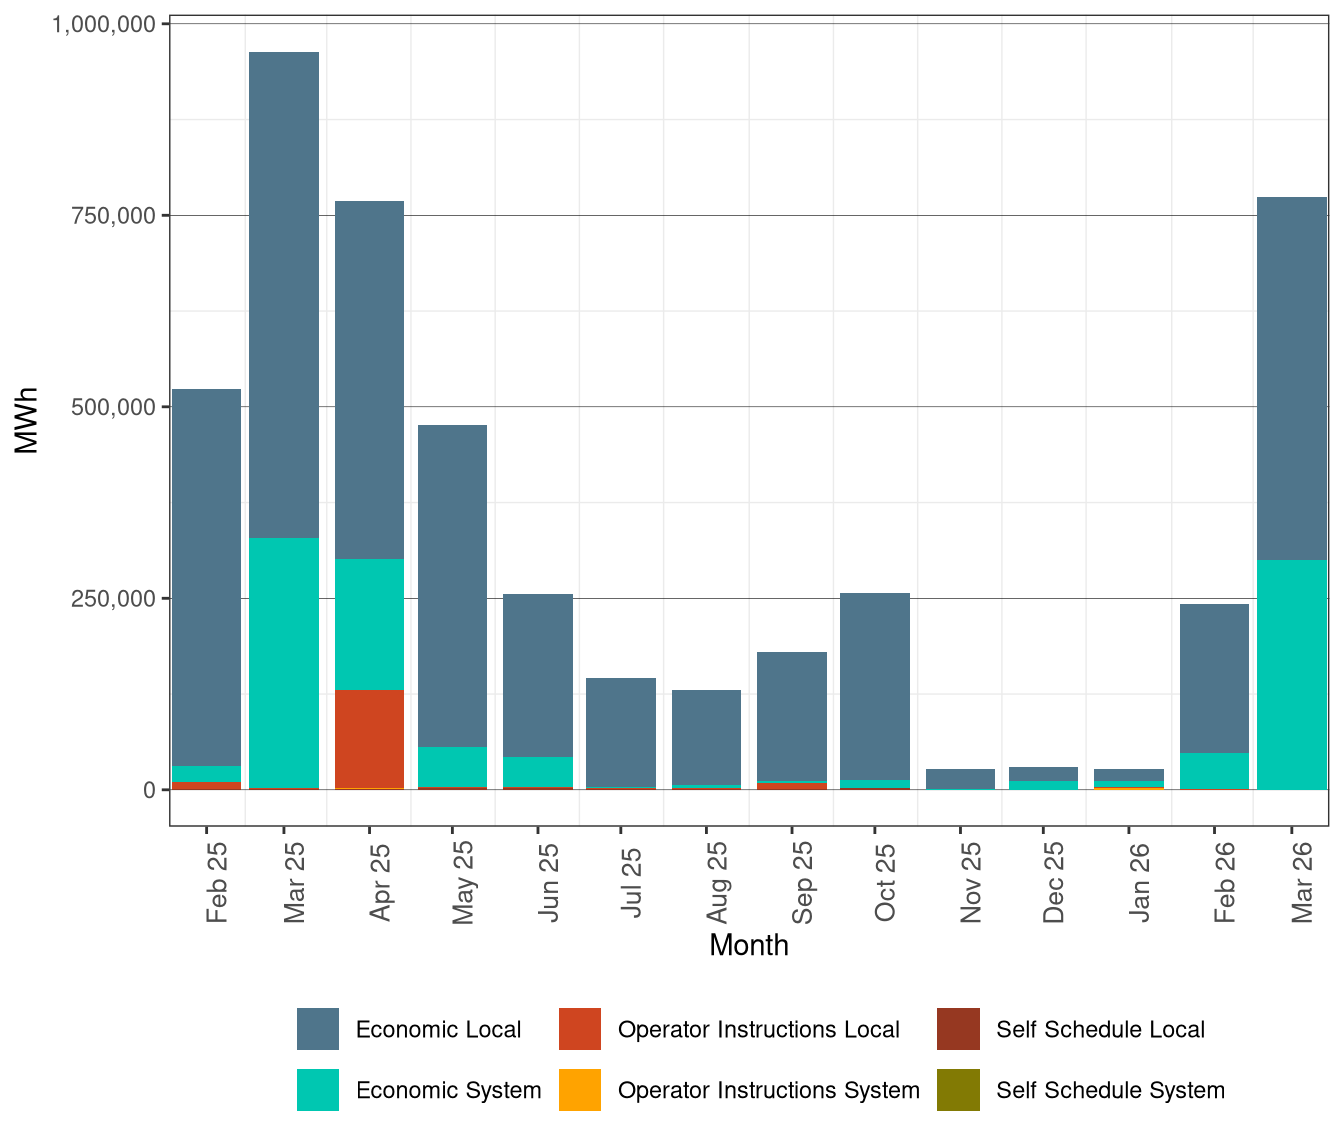Image resolution: width=1344 pixels, height=1142 pixels.
Task: Click Mar 26 Economic System teal segment
Action: (1292, 674)
